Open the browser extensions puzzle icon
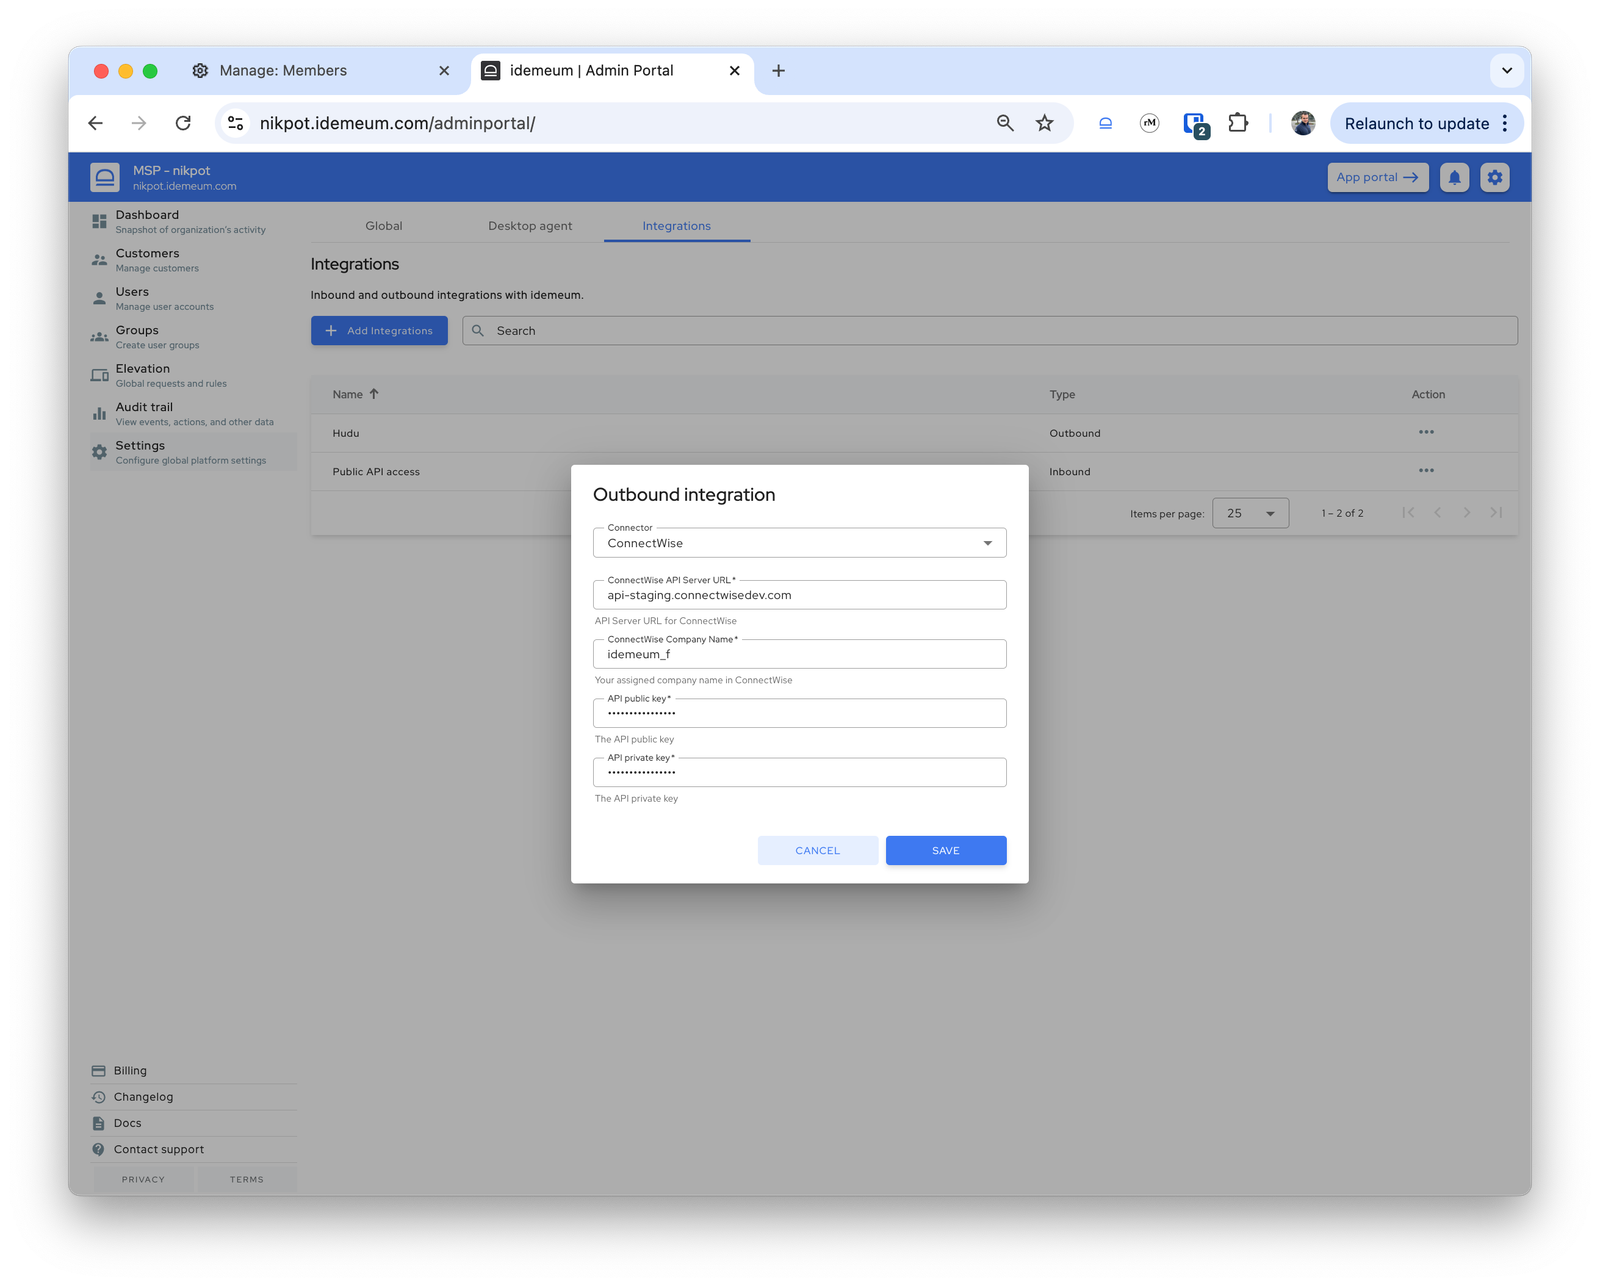 pos(1238,123)
